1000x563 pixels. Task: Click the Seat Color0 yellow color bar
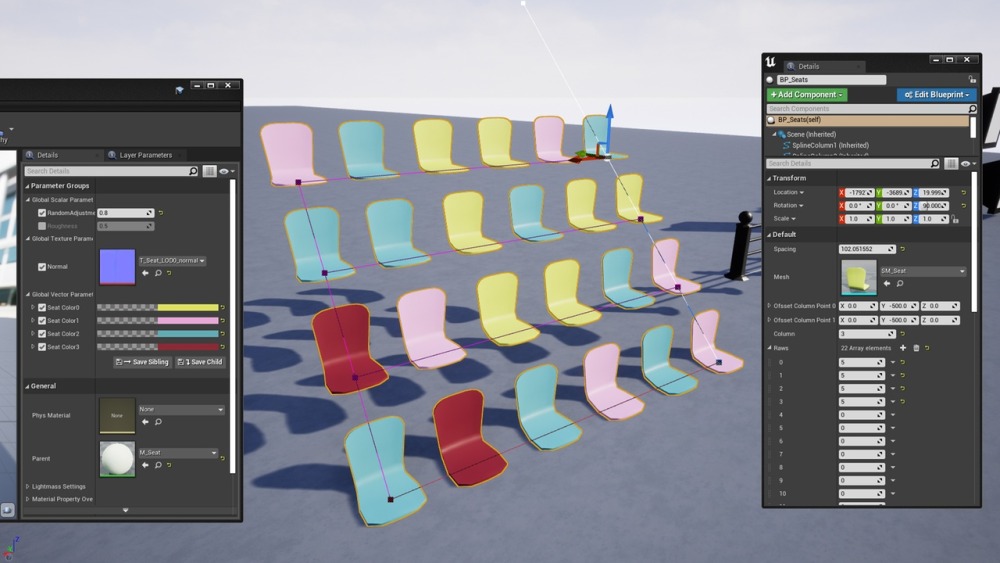pos(187,308)
